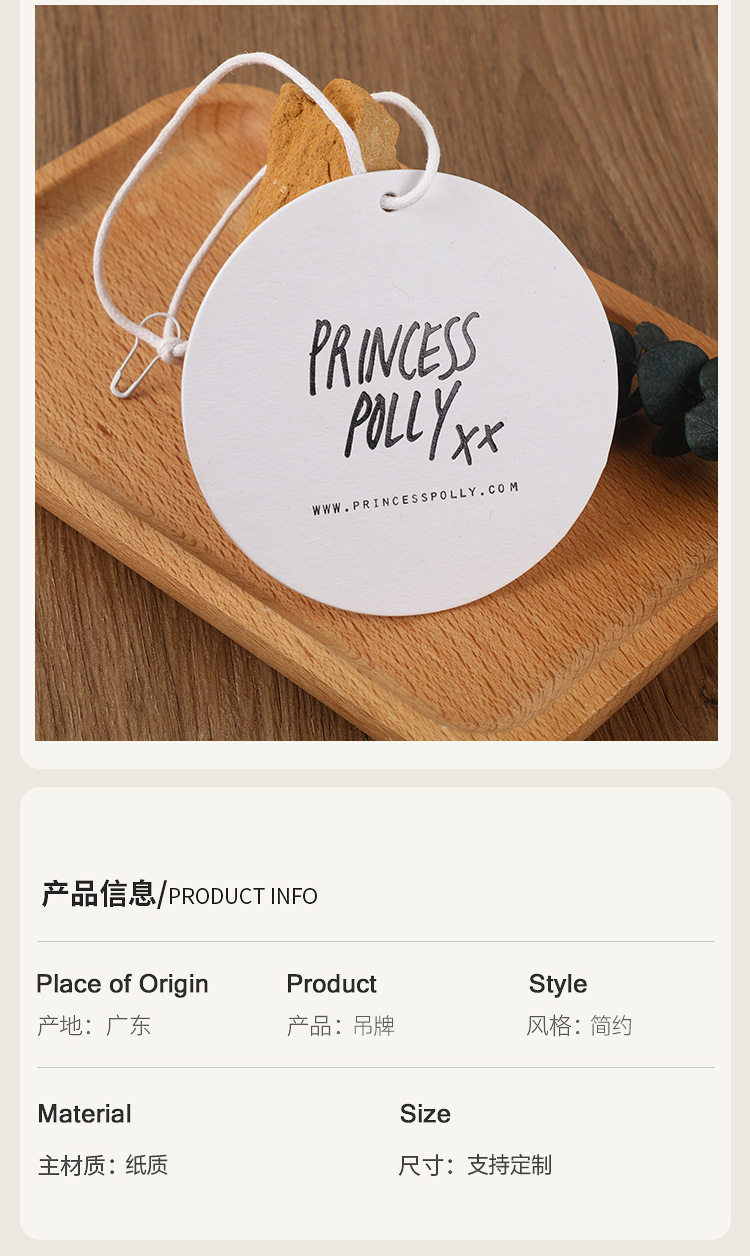Click the www.princesspolly.com text on tag
This screenshot has width=750, height=1256.
tap(415, 498)
